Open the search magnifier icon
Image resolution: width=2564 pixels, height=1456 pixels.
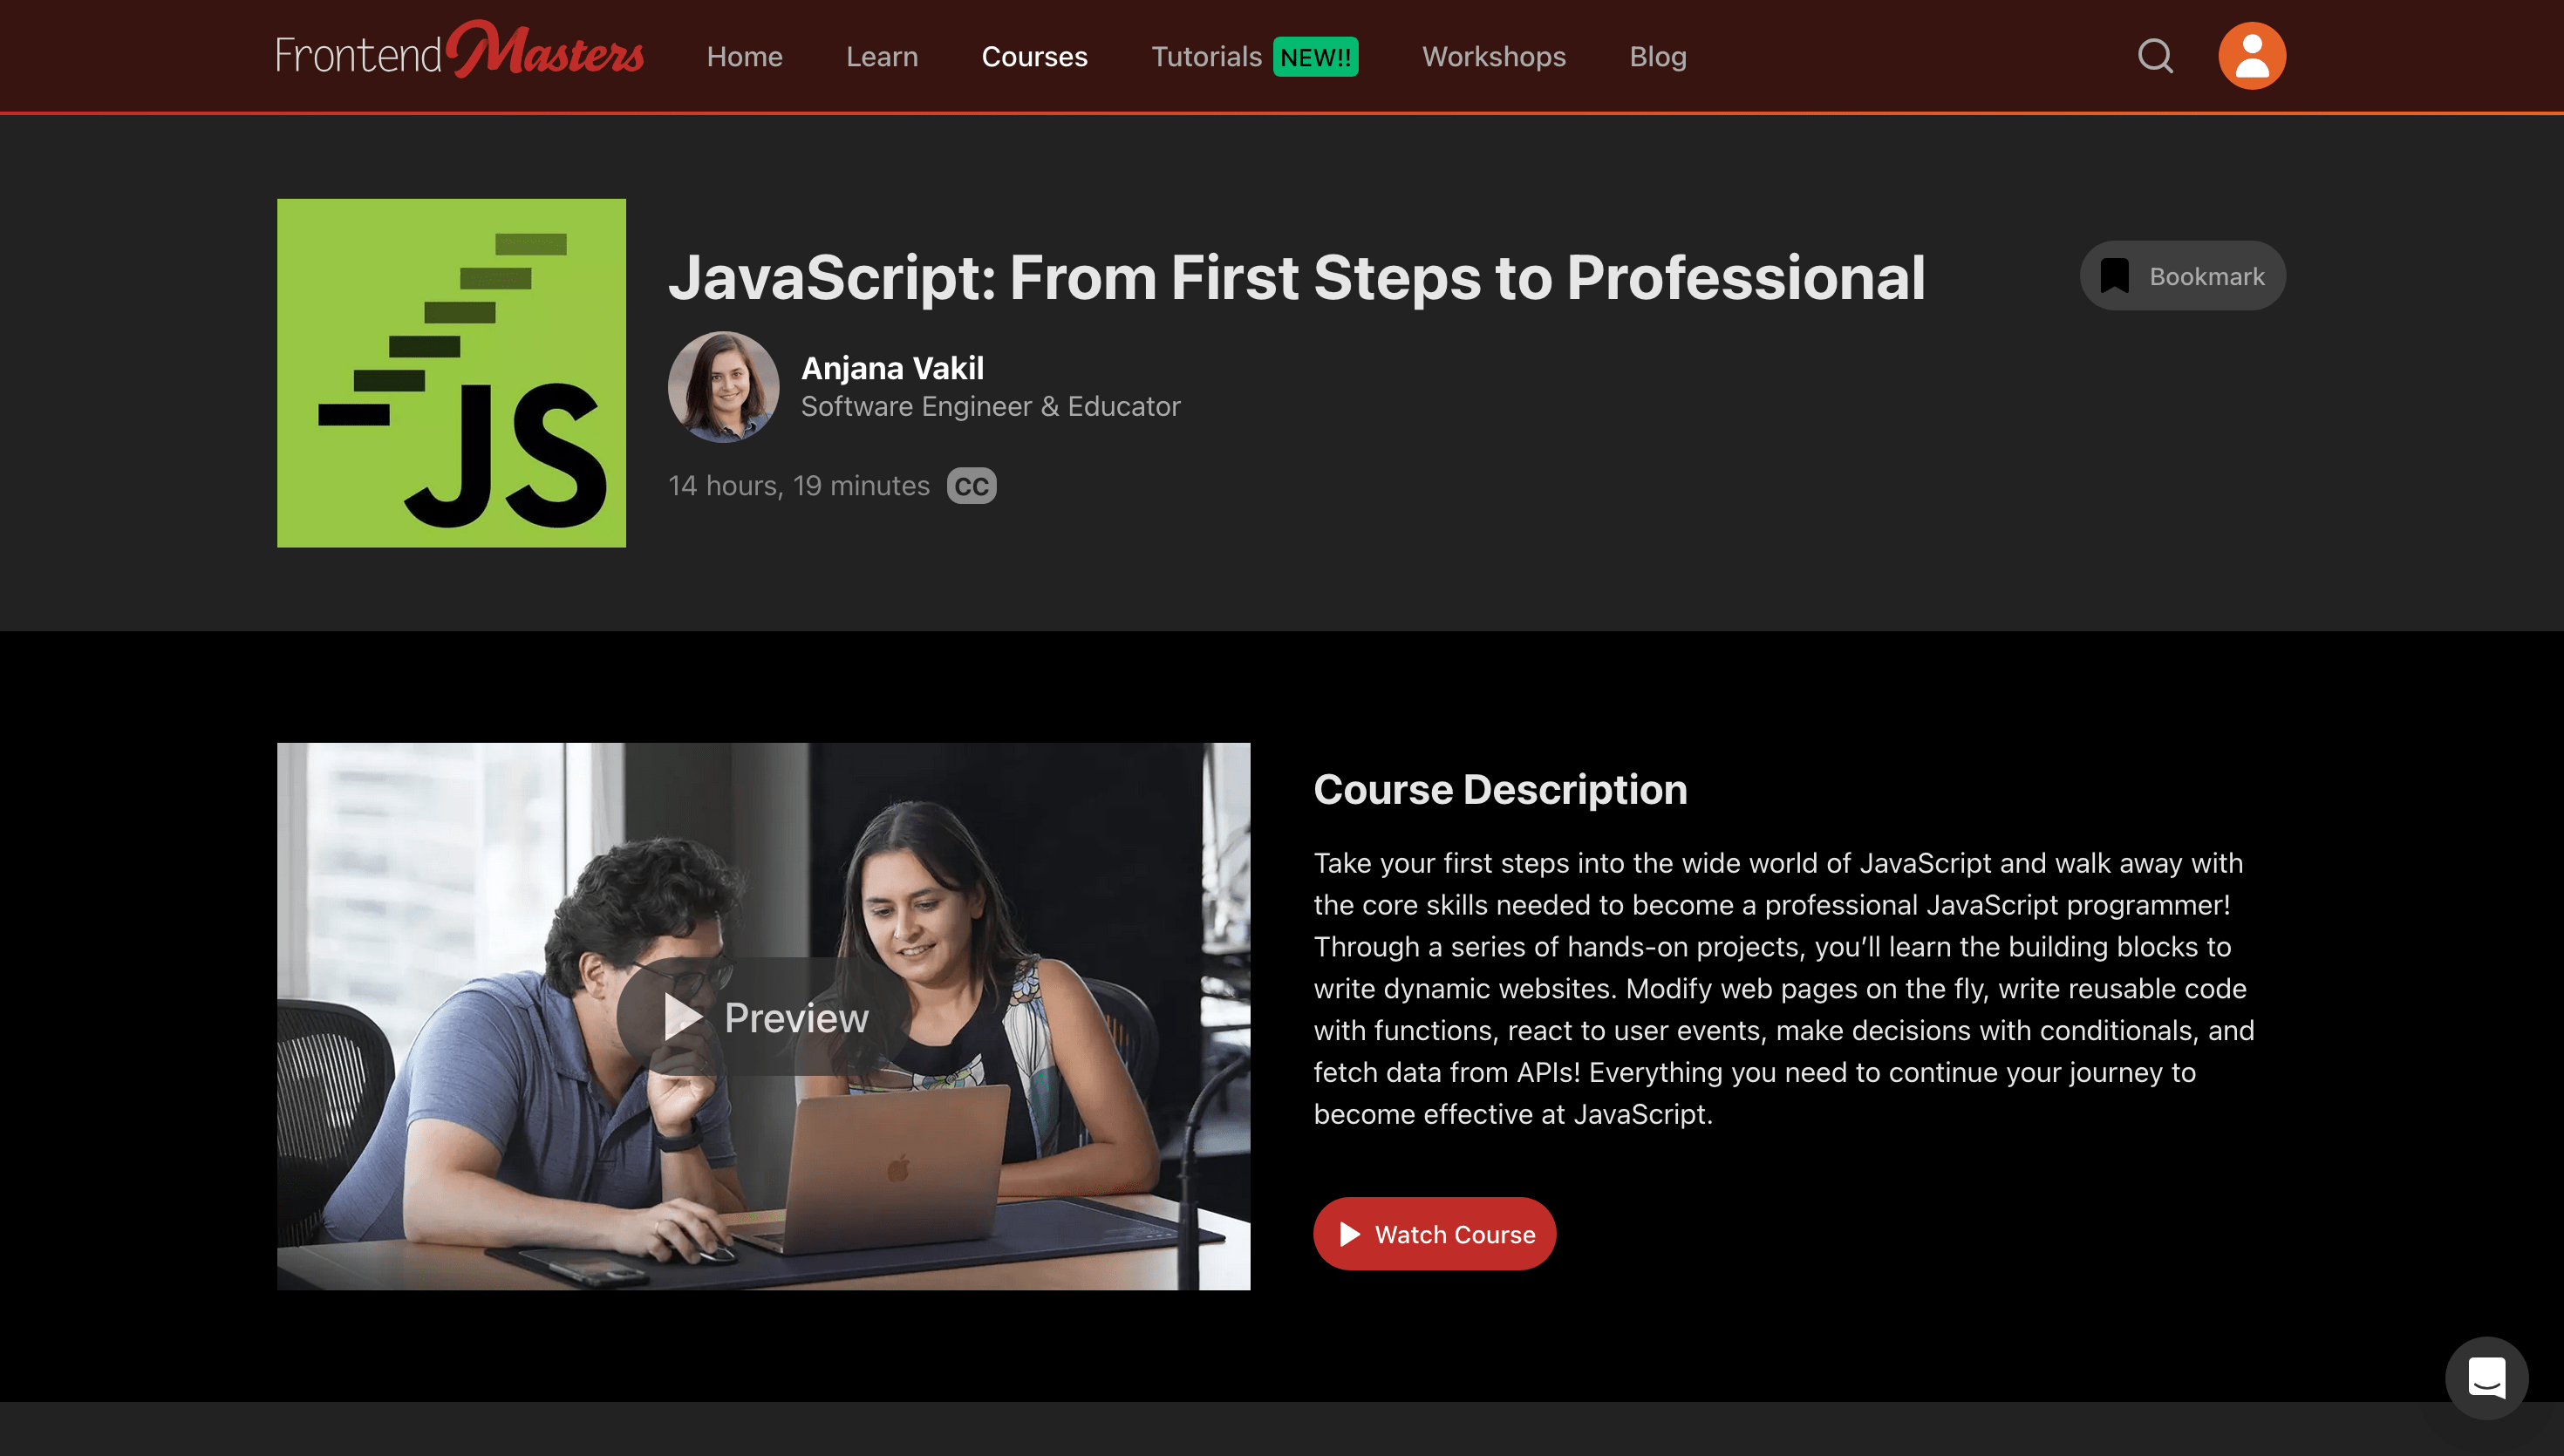point(2156,56)
